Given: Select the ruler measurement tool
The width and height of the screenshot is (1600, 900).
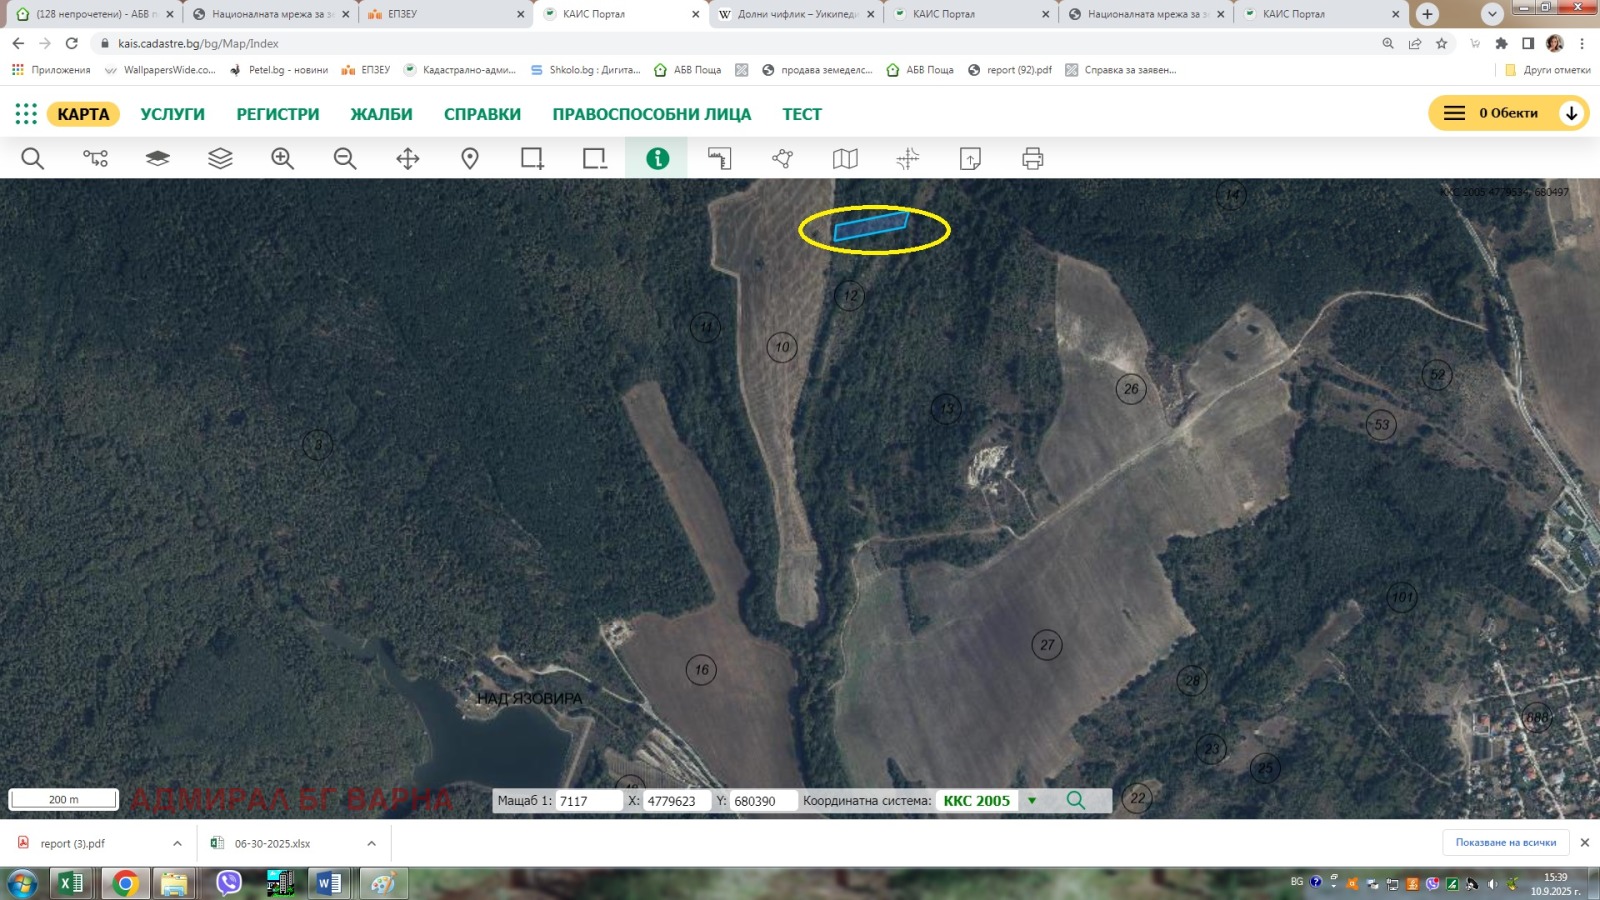Looking at the screenshot, I should pos(720,159).
